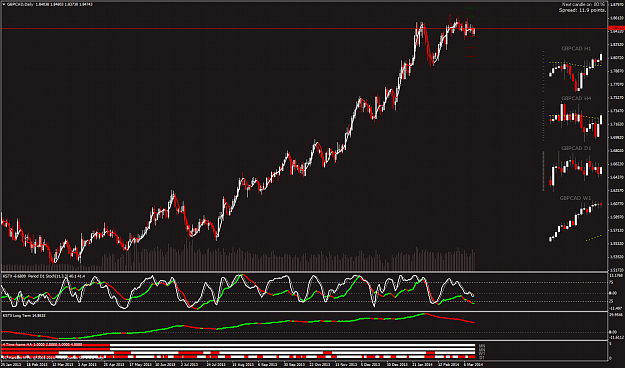Screen dimensions: 625x368
Task: Open the H1 mini candlestick chart
Action: point(576,72)
